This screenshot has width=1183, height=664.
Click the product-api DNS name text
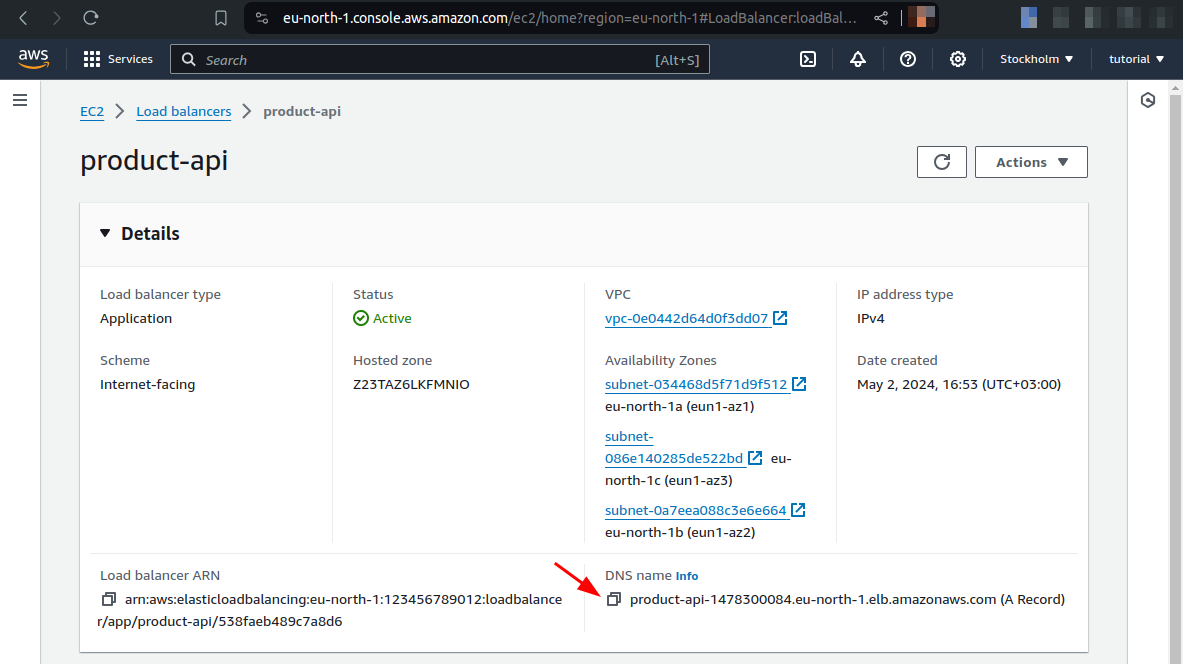coord(847,599)
